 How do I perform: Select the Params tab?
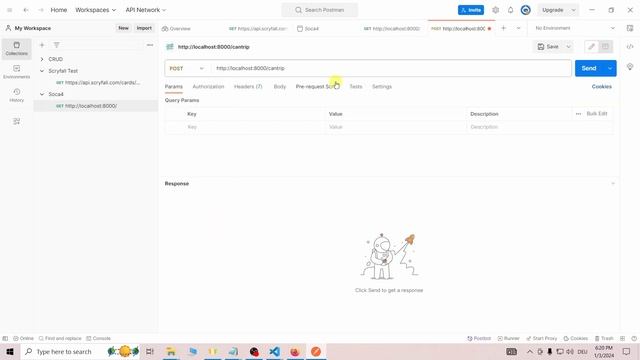[x=173, y=87]
